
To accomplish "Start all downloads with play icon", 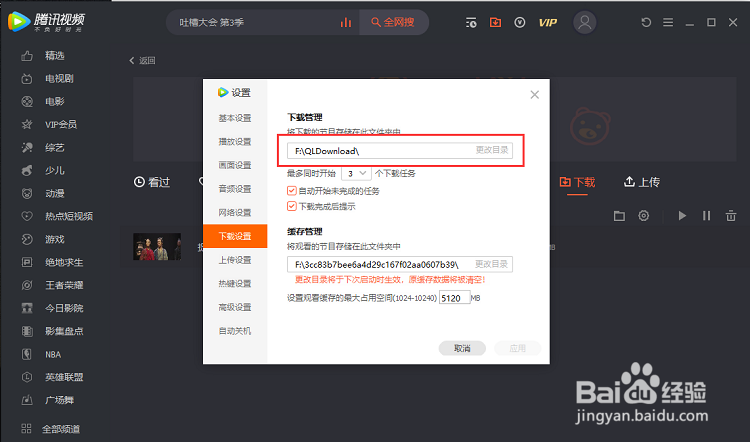I will [x=682, y=216].
